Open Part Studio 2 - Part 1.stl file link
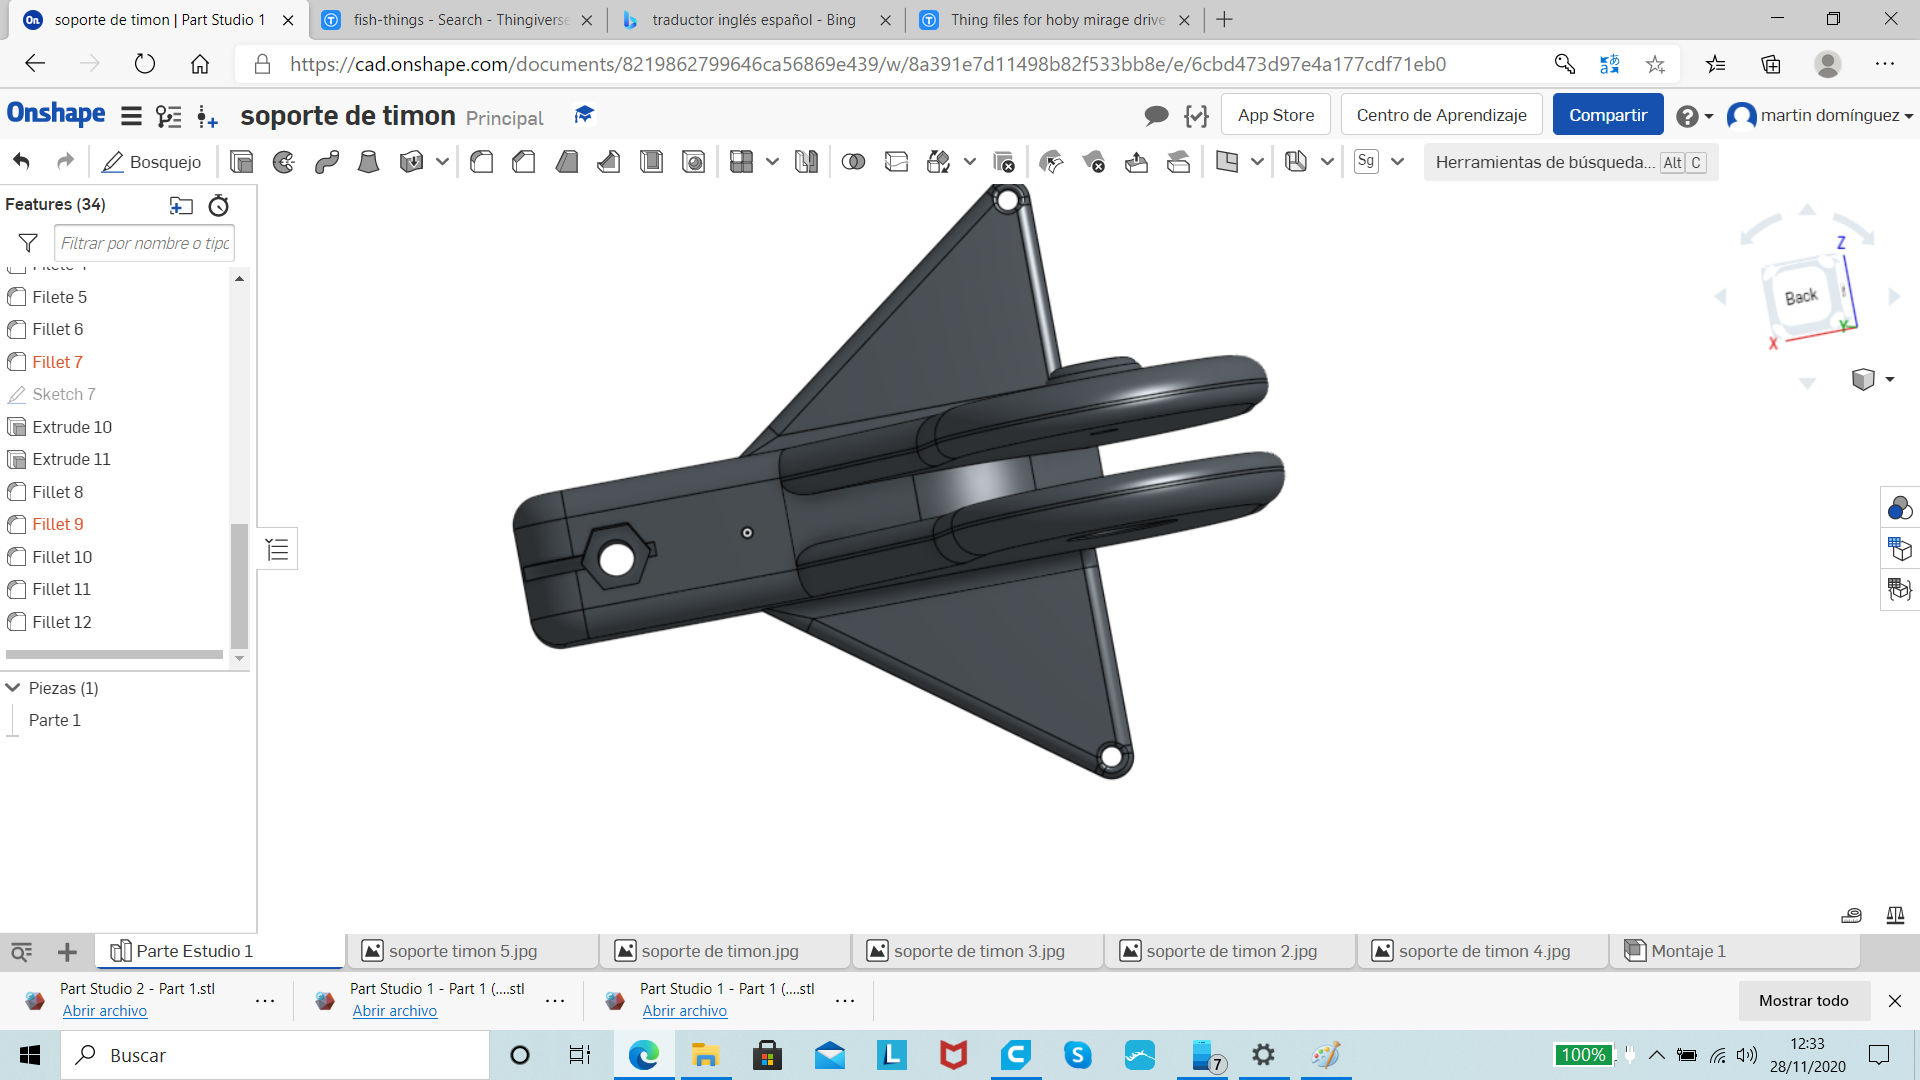The image size is (1920, 1080). point(105,1011)
